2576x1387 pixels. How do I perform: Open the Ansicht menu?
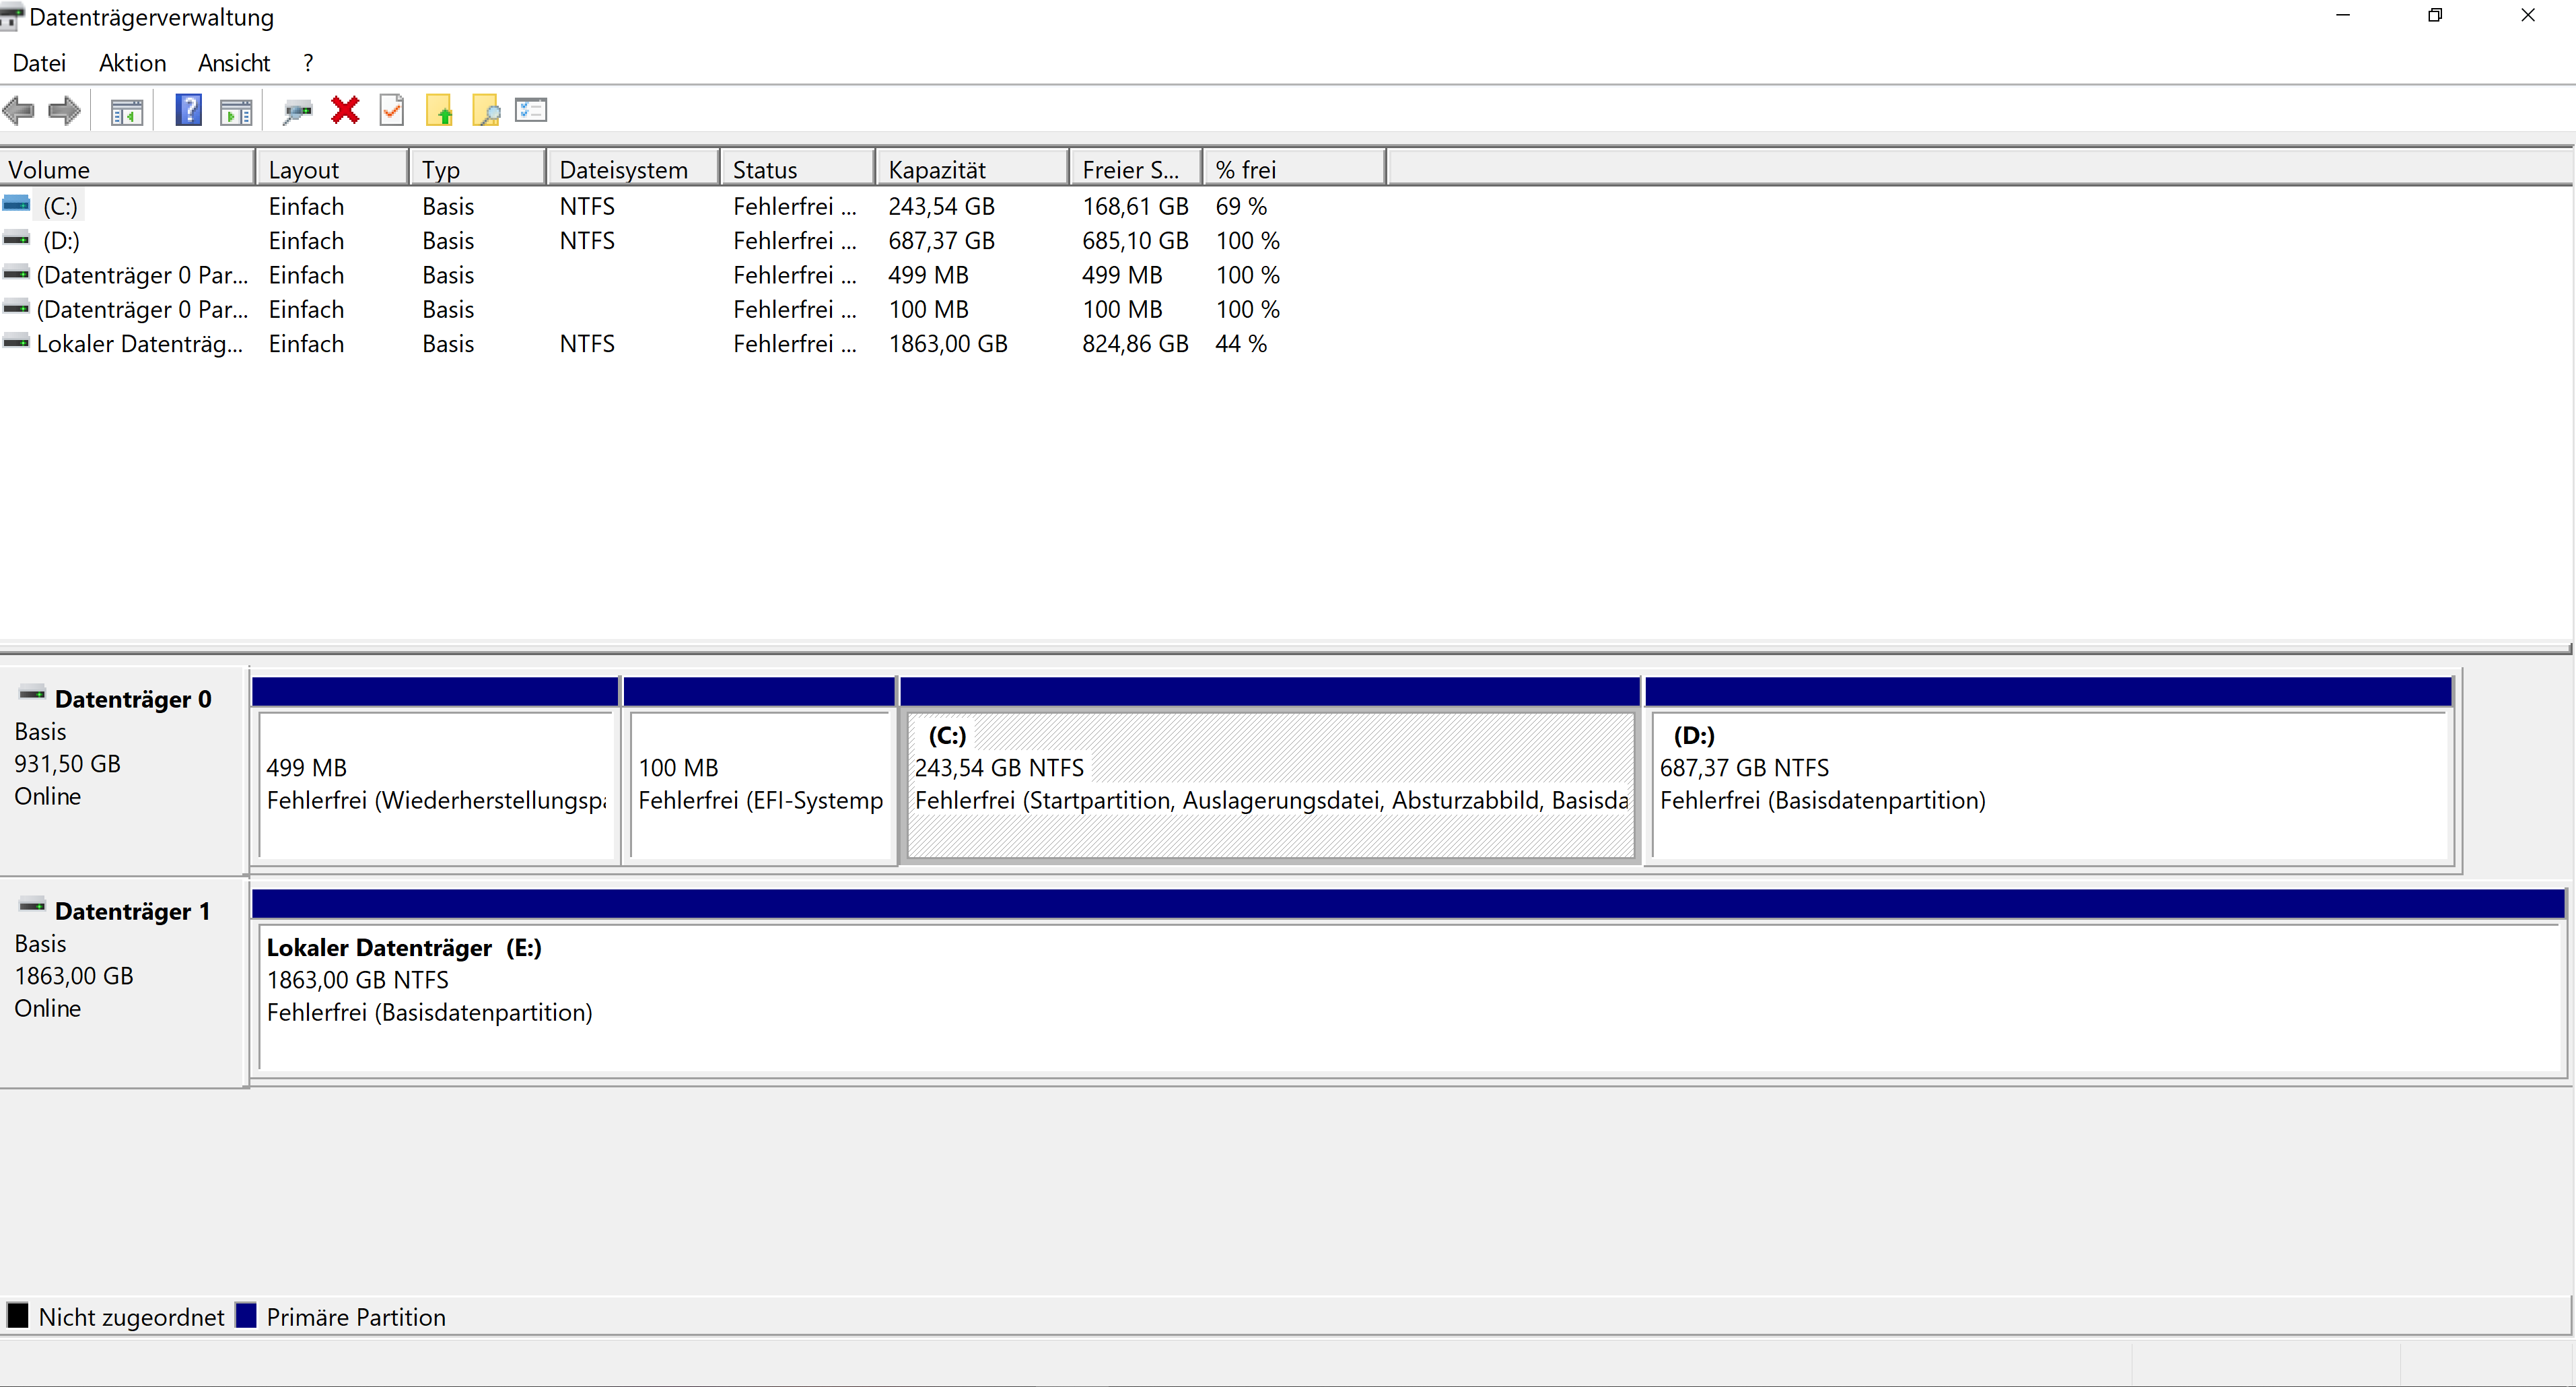tap(234, 63)
